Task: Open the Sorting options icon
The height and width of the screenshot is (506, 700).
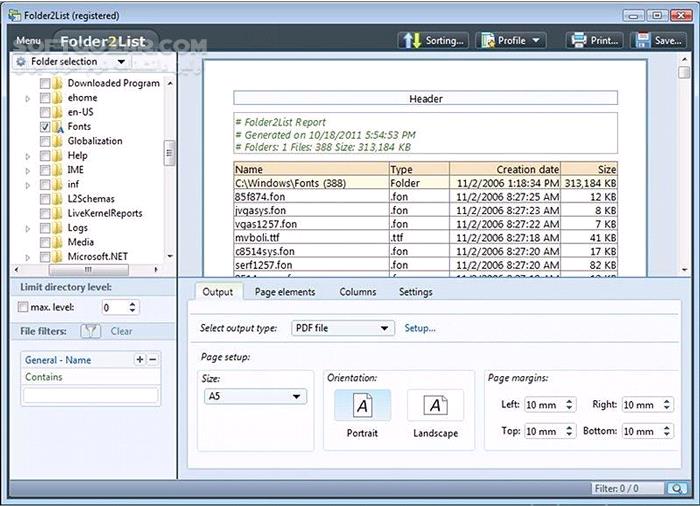Action: tap(412, 41)
